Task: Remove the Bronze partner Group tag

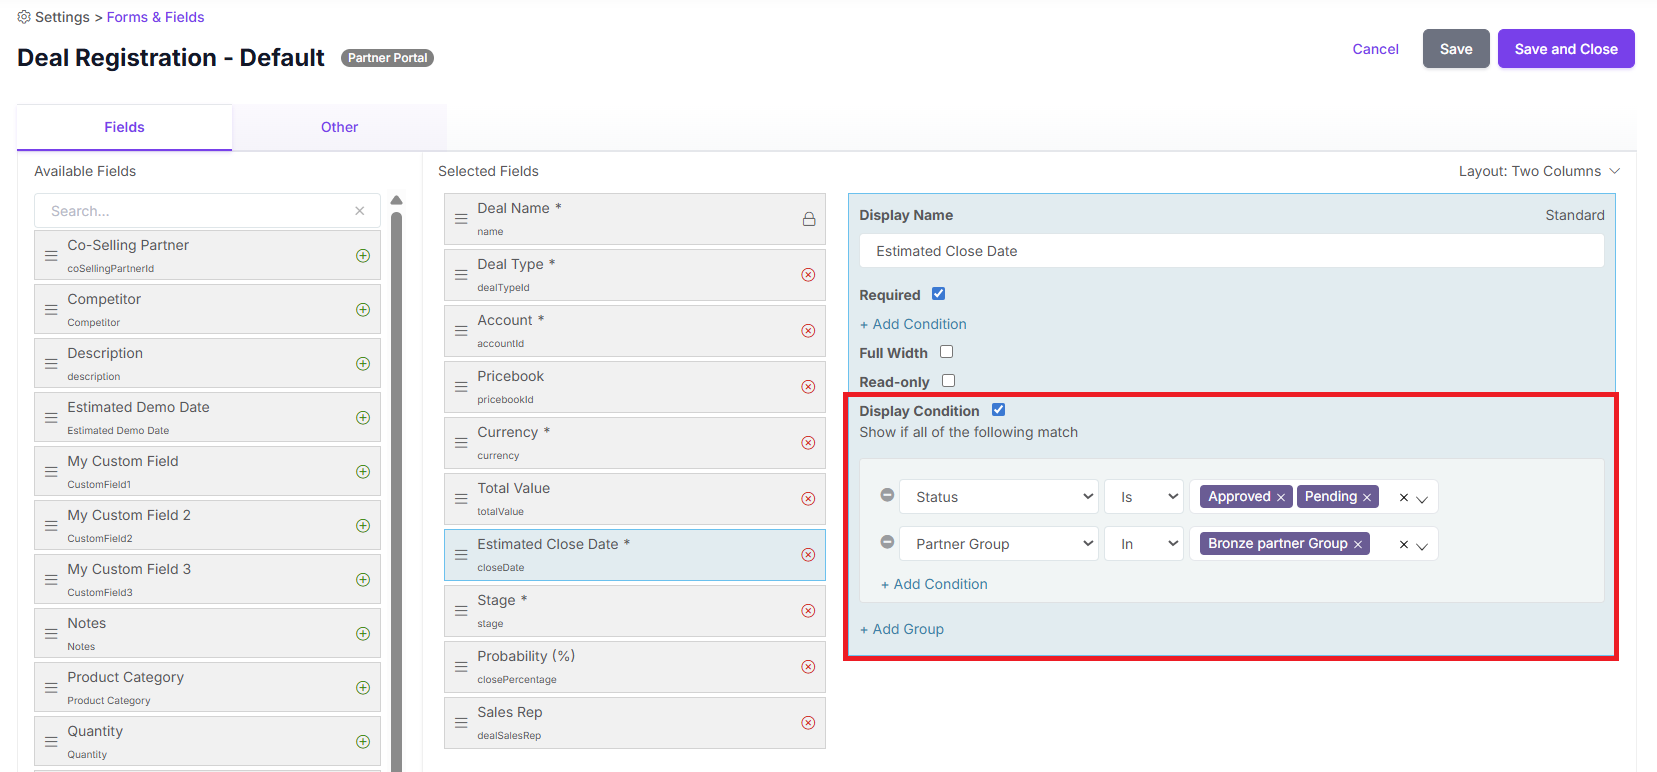Action: click(1358, 544)
